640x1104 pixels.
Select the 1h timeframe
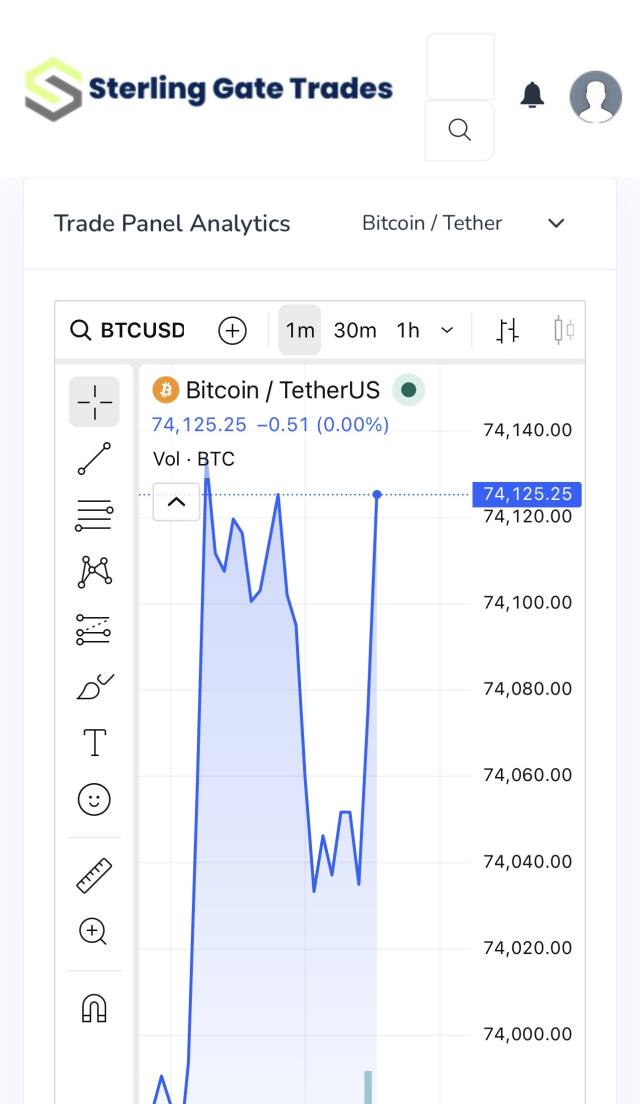pos(408,330)
